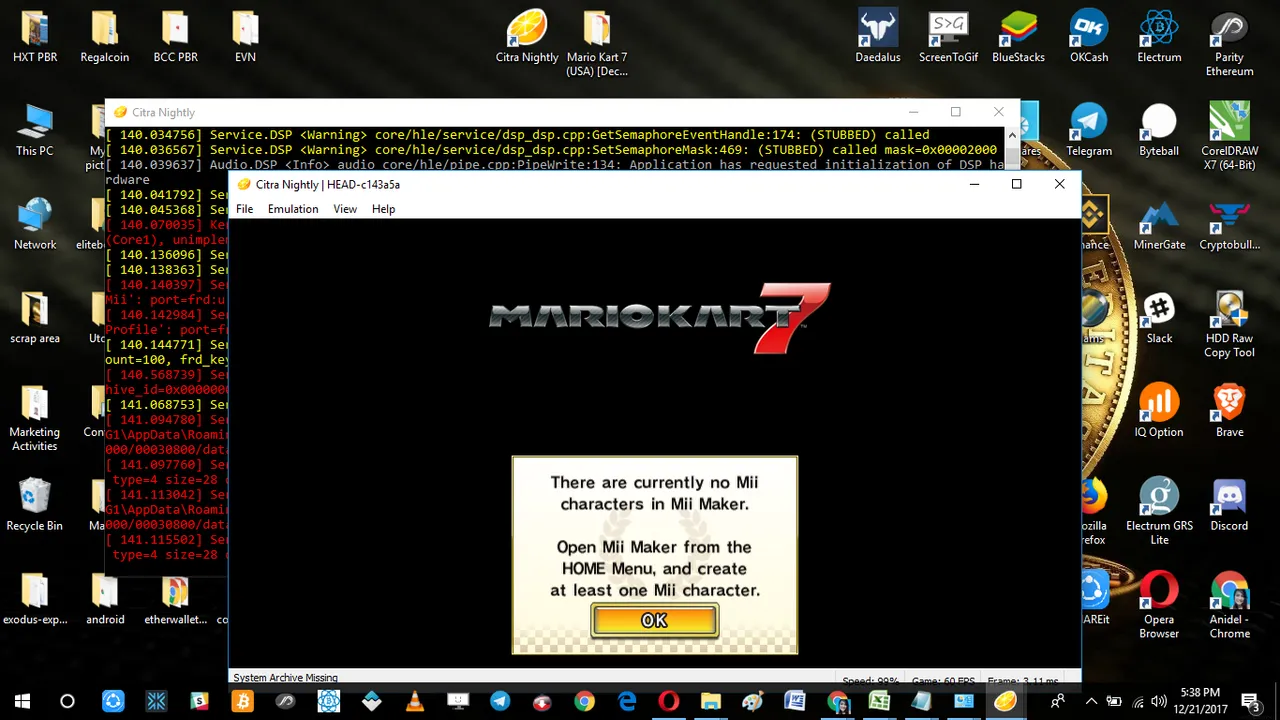Viewport: 1280px width, 720px height.
Task: Open Telegram from the taskbar
Action: tap(500, 701)
